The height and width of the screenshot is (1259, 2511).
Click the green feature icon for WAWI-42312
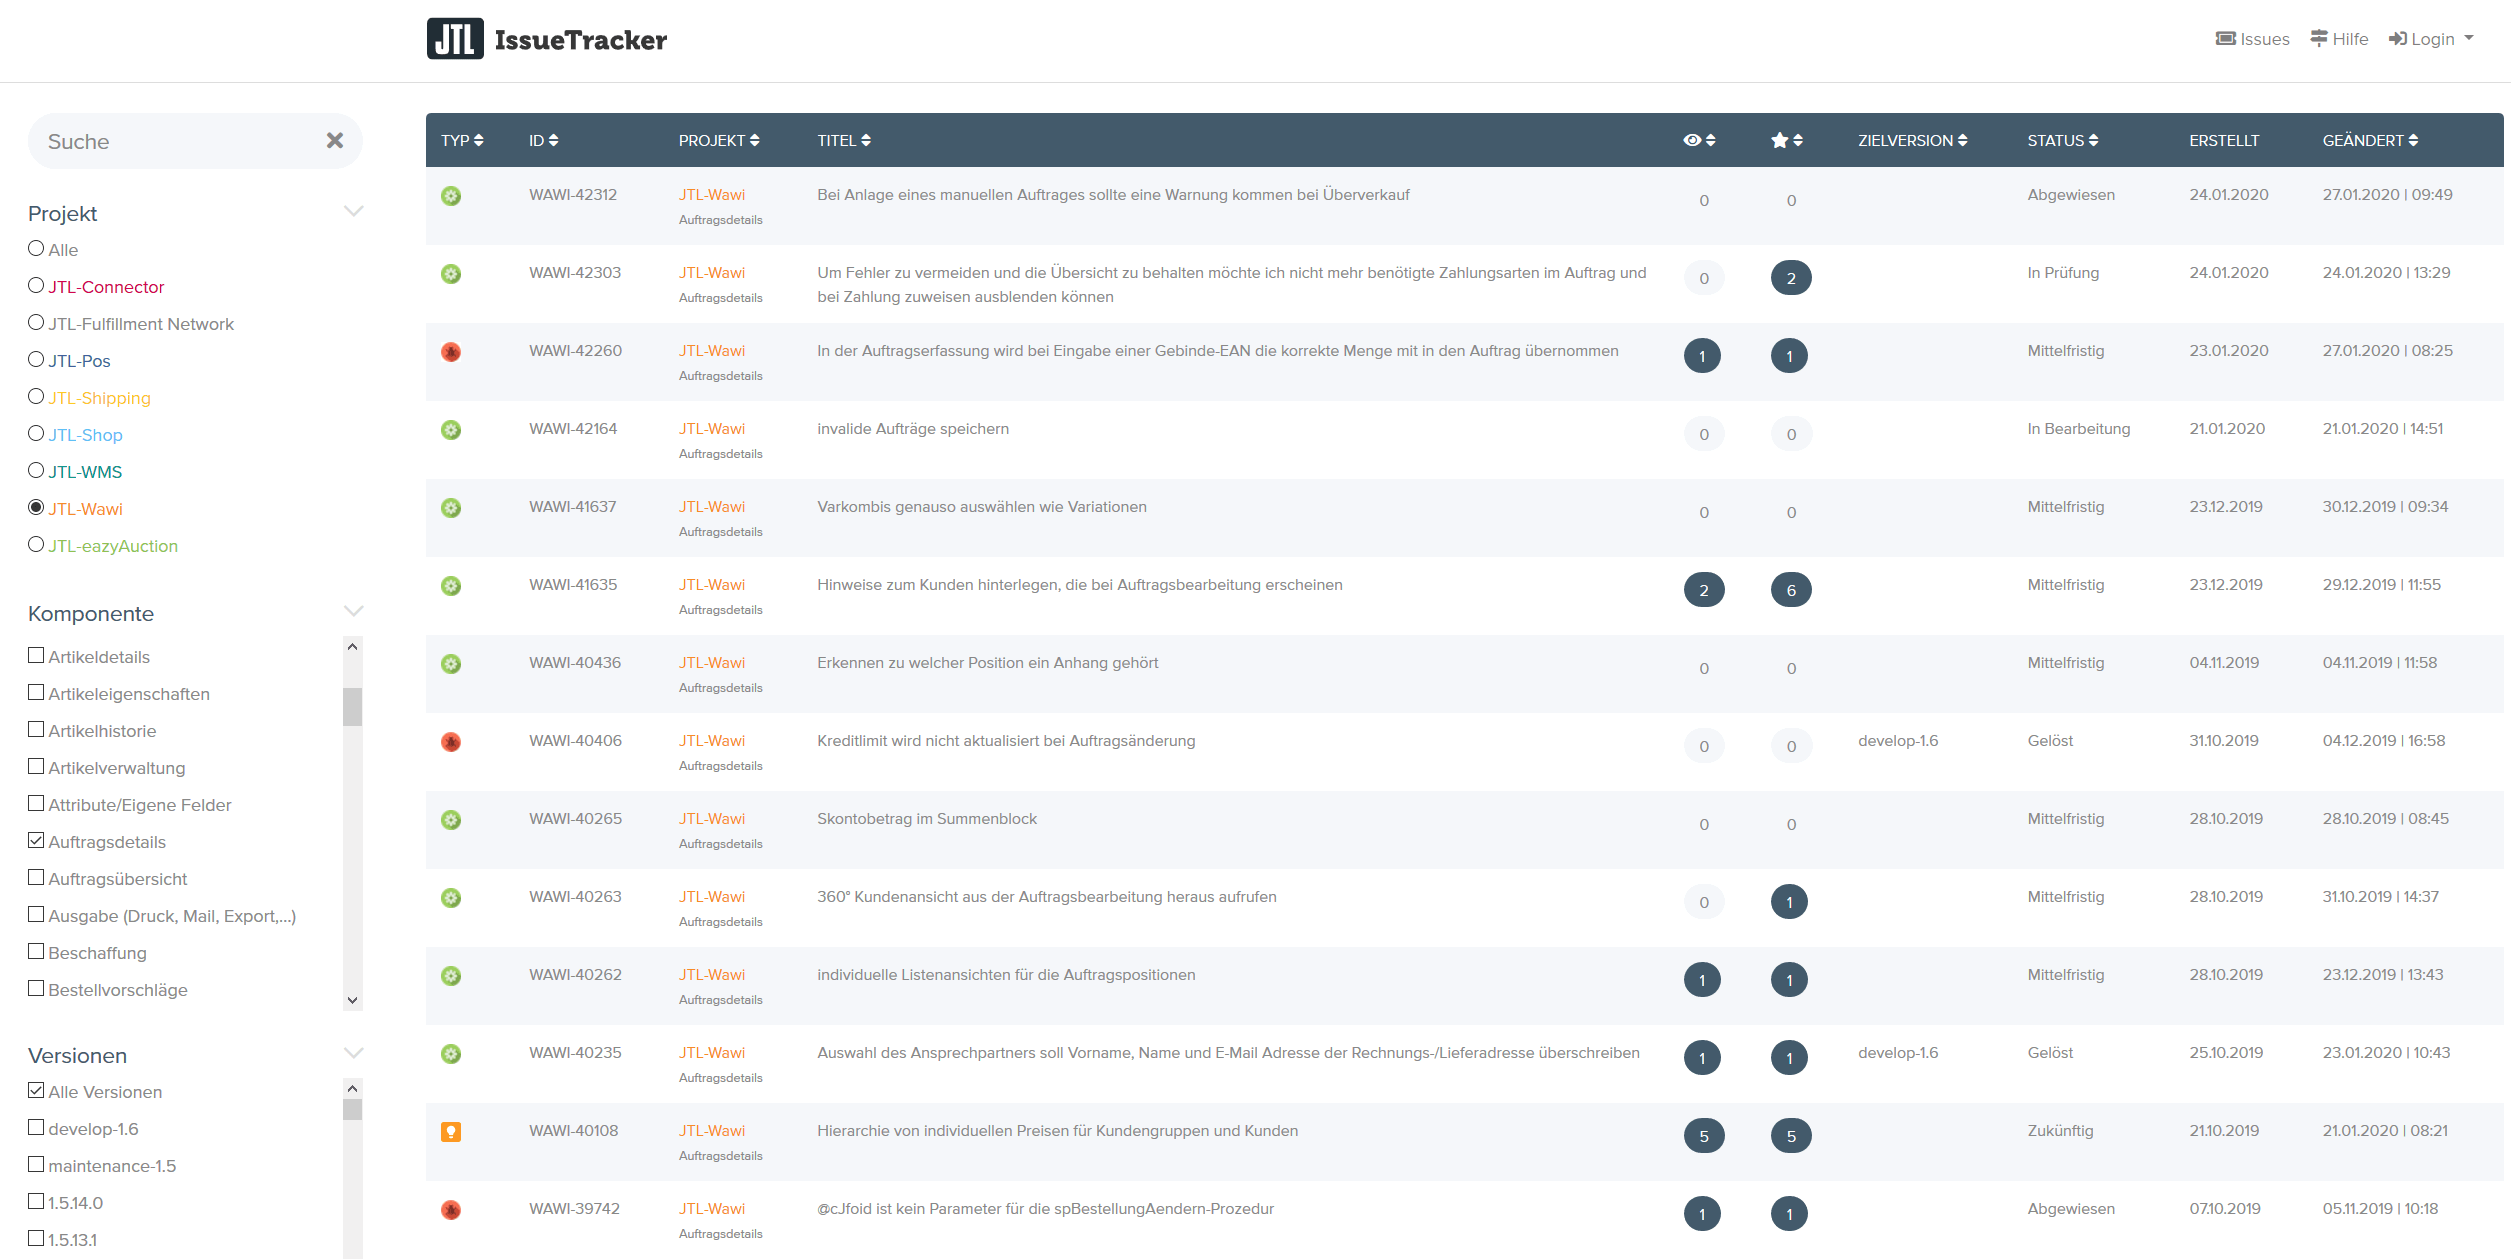pos(451,196)
